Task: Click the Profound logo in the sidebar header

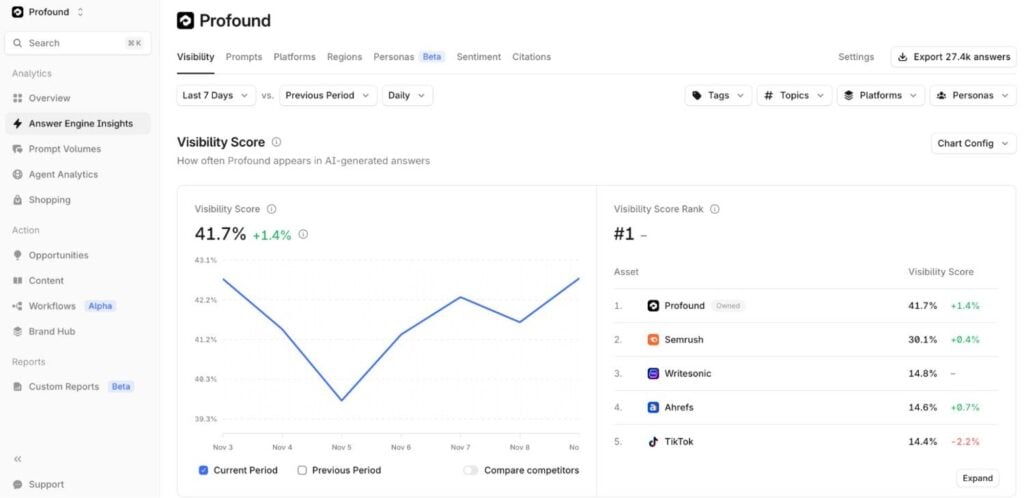Action: coord(18,12)
